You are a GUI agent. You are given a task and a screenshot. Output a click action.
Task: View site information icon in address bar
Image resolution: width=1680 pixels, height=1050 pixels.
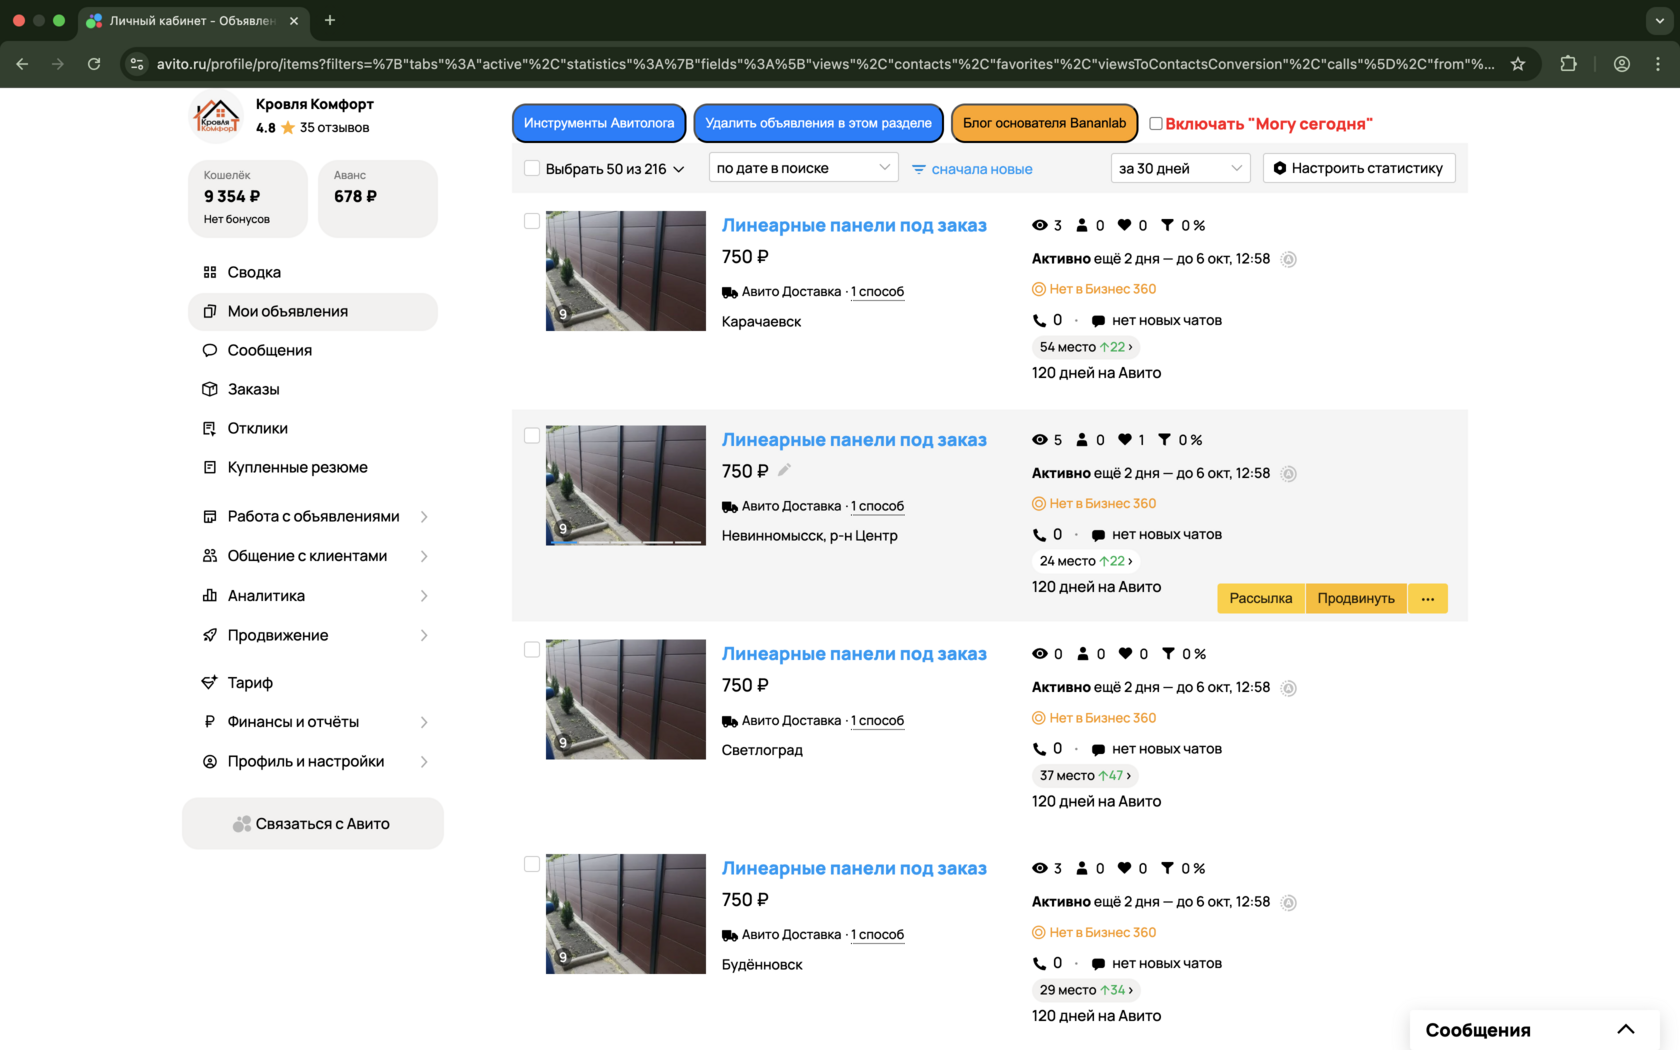[137, 64]
